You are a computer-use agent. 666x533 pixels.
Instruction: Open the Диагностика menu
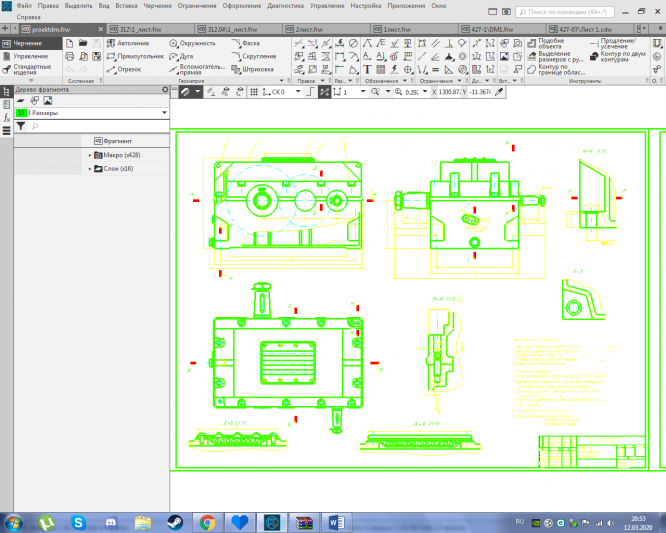tap(285, 5)
